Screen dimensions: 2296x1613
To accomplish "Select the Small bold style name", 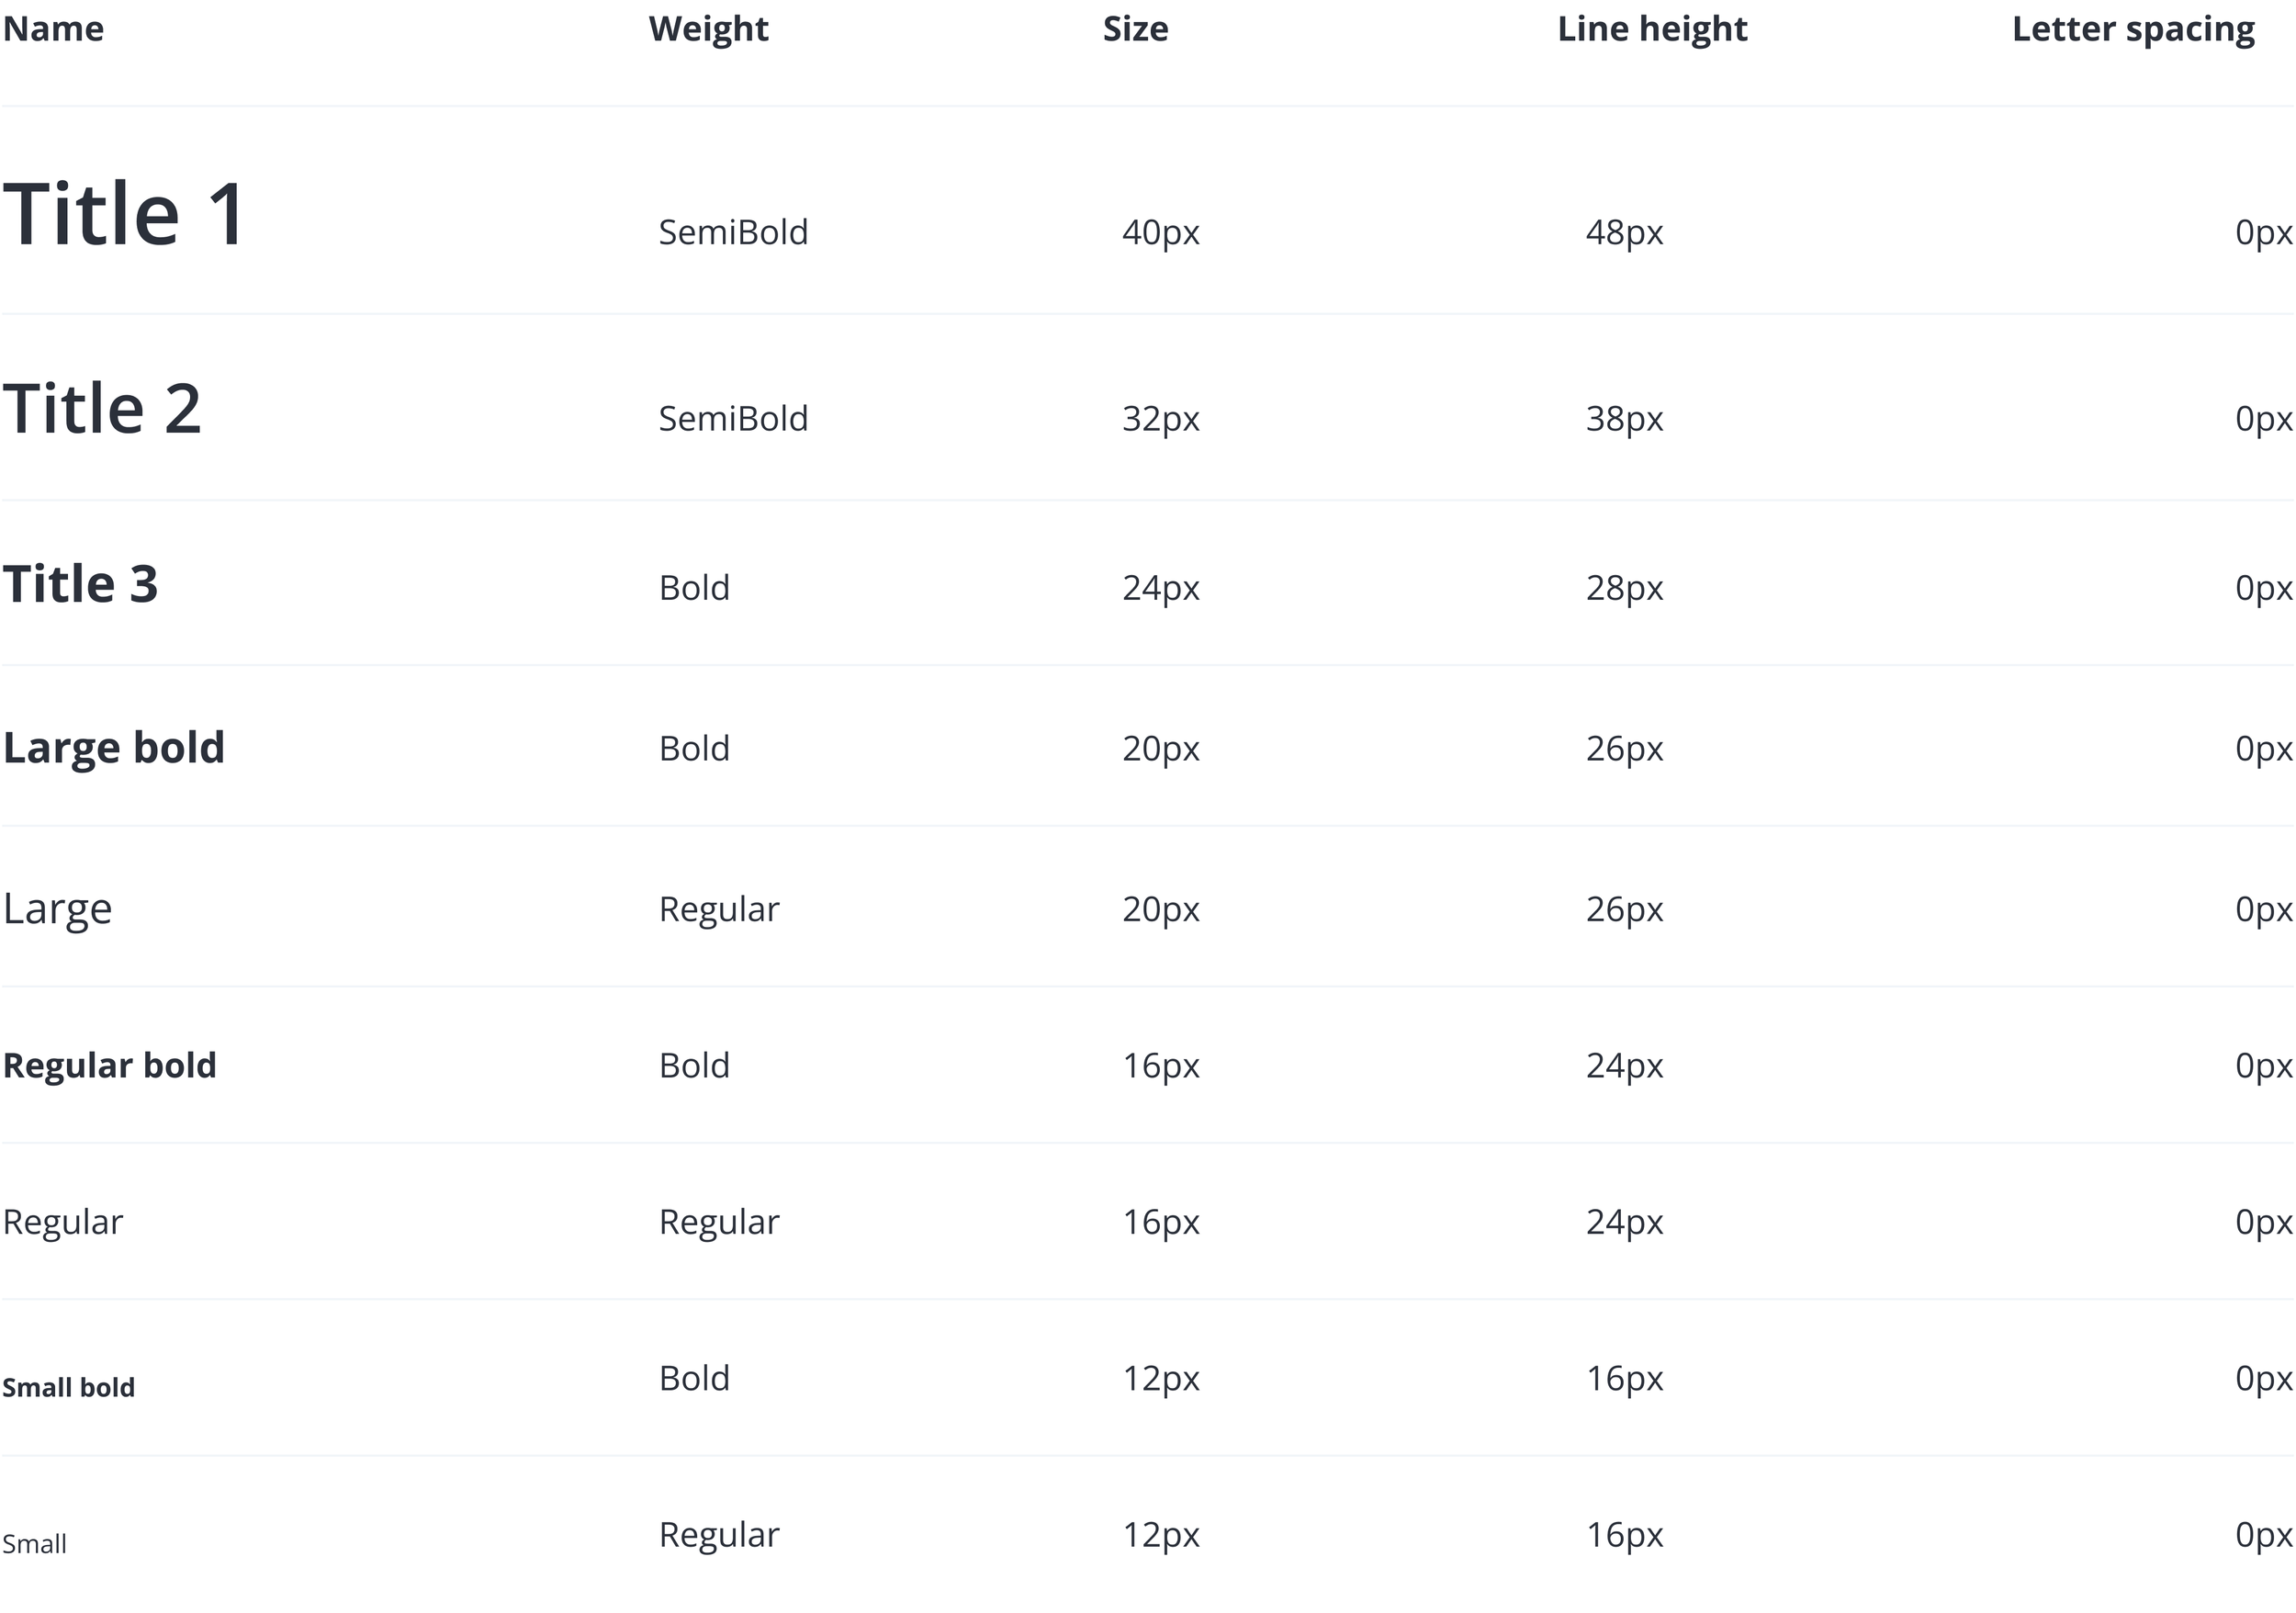I will pos(68,1387).
